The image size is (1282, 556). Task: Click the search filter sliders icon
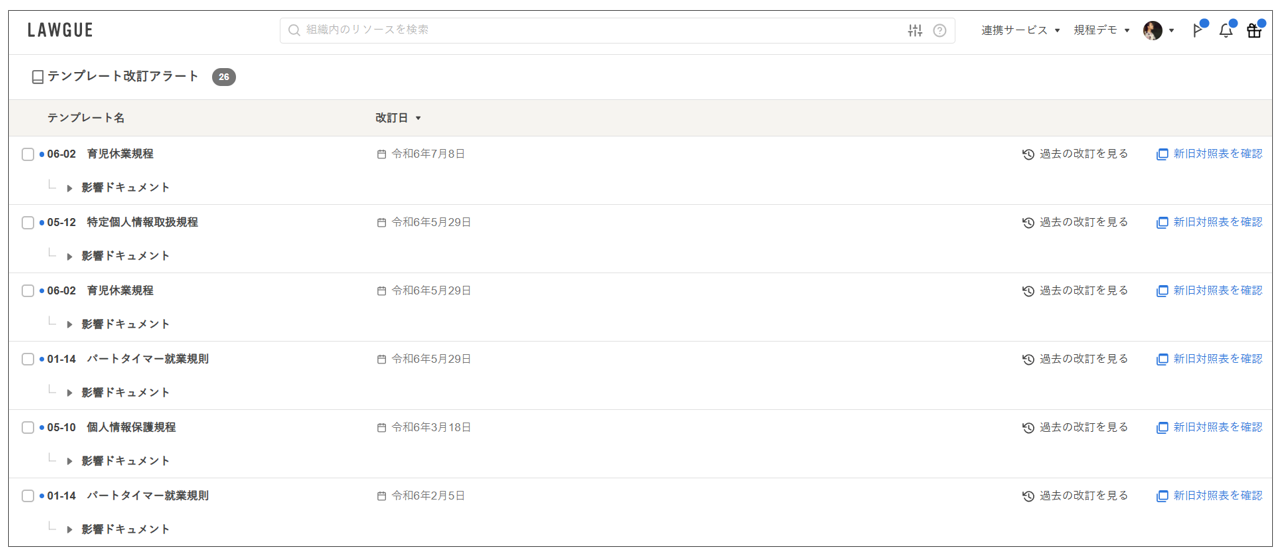915,31
